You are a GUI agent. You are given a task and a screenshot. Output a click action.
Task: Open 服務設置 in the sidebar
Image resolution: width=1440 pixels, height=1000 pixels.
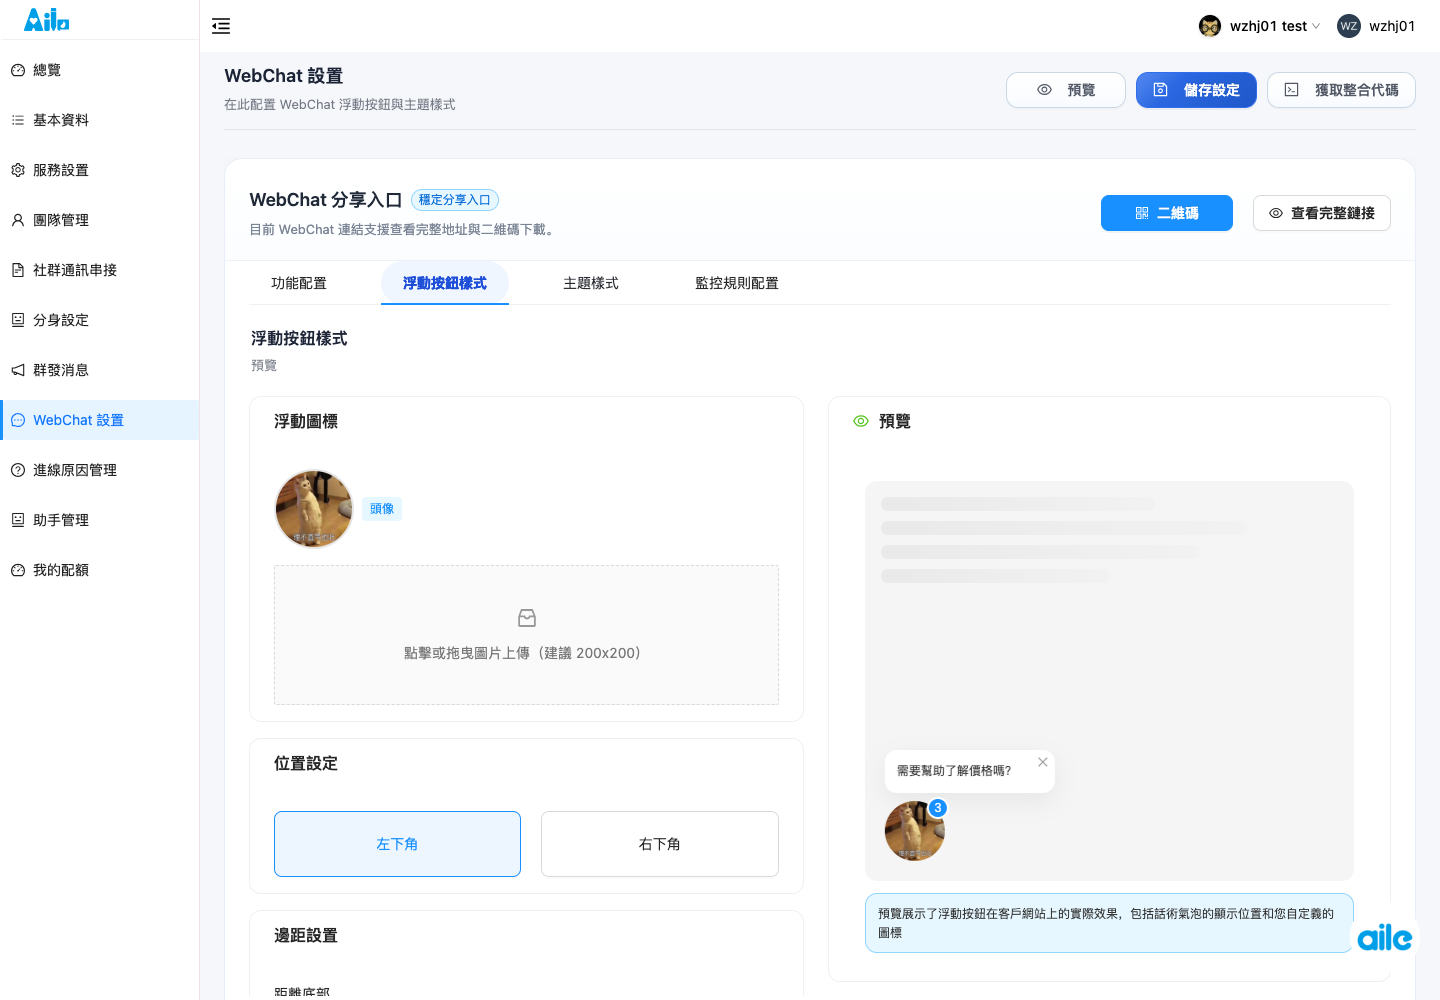tap(99, 170)
